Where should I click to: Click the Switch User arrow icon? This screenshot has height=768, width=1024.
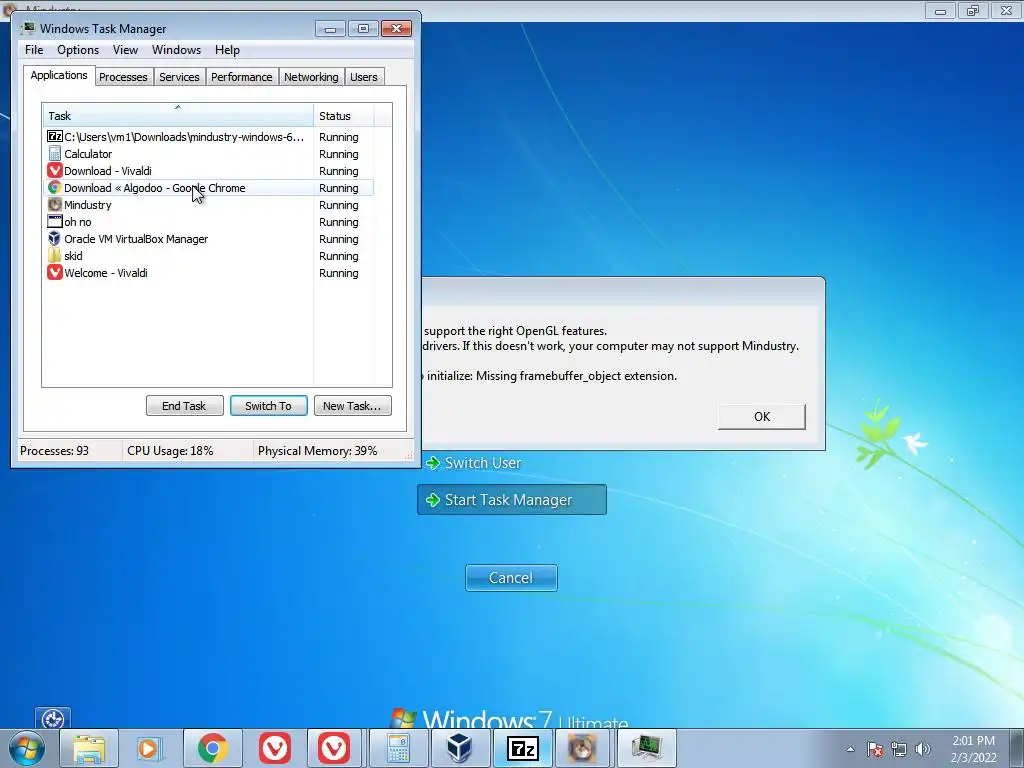point(432,463)
